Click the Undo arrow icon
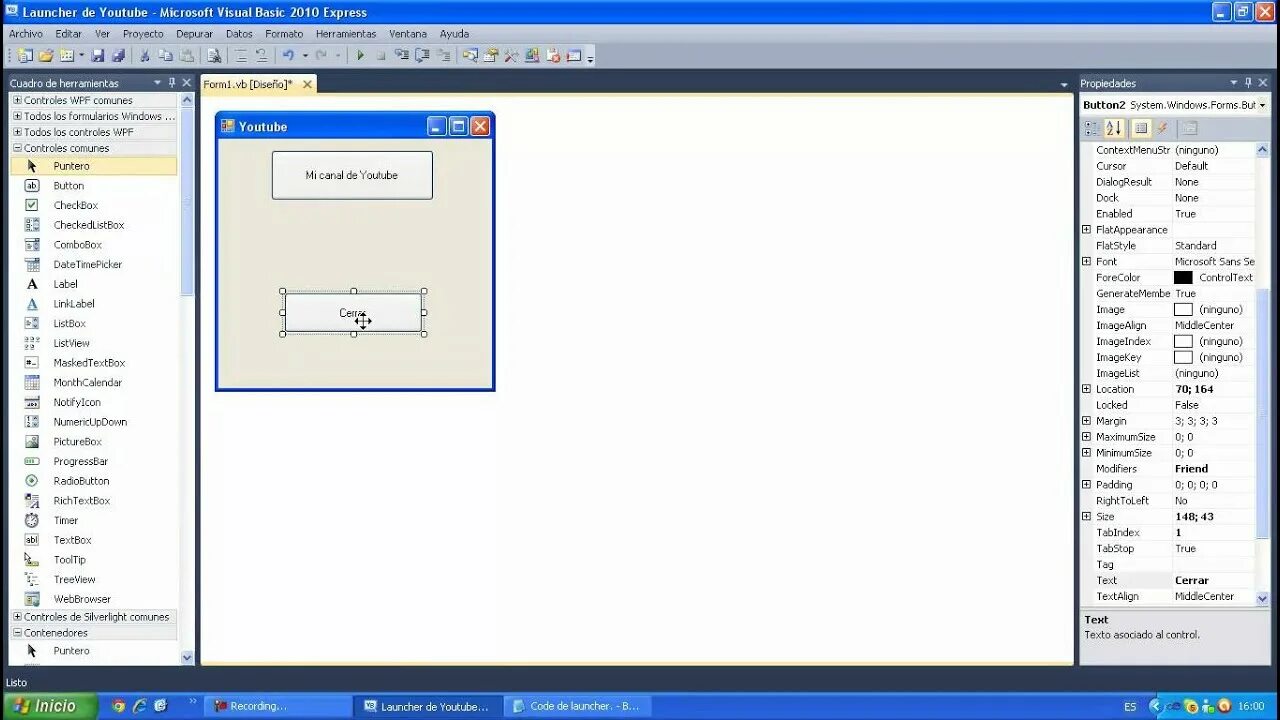Viewport: 1280px width, 720px height. [288, 56]
